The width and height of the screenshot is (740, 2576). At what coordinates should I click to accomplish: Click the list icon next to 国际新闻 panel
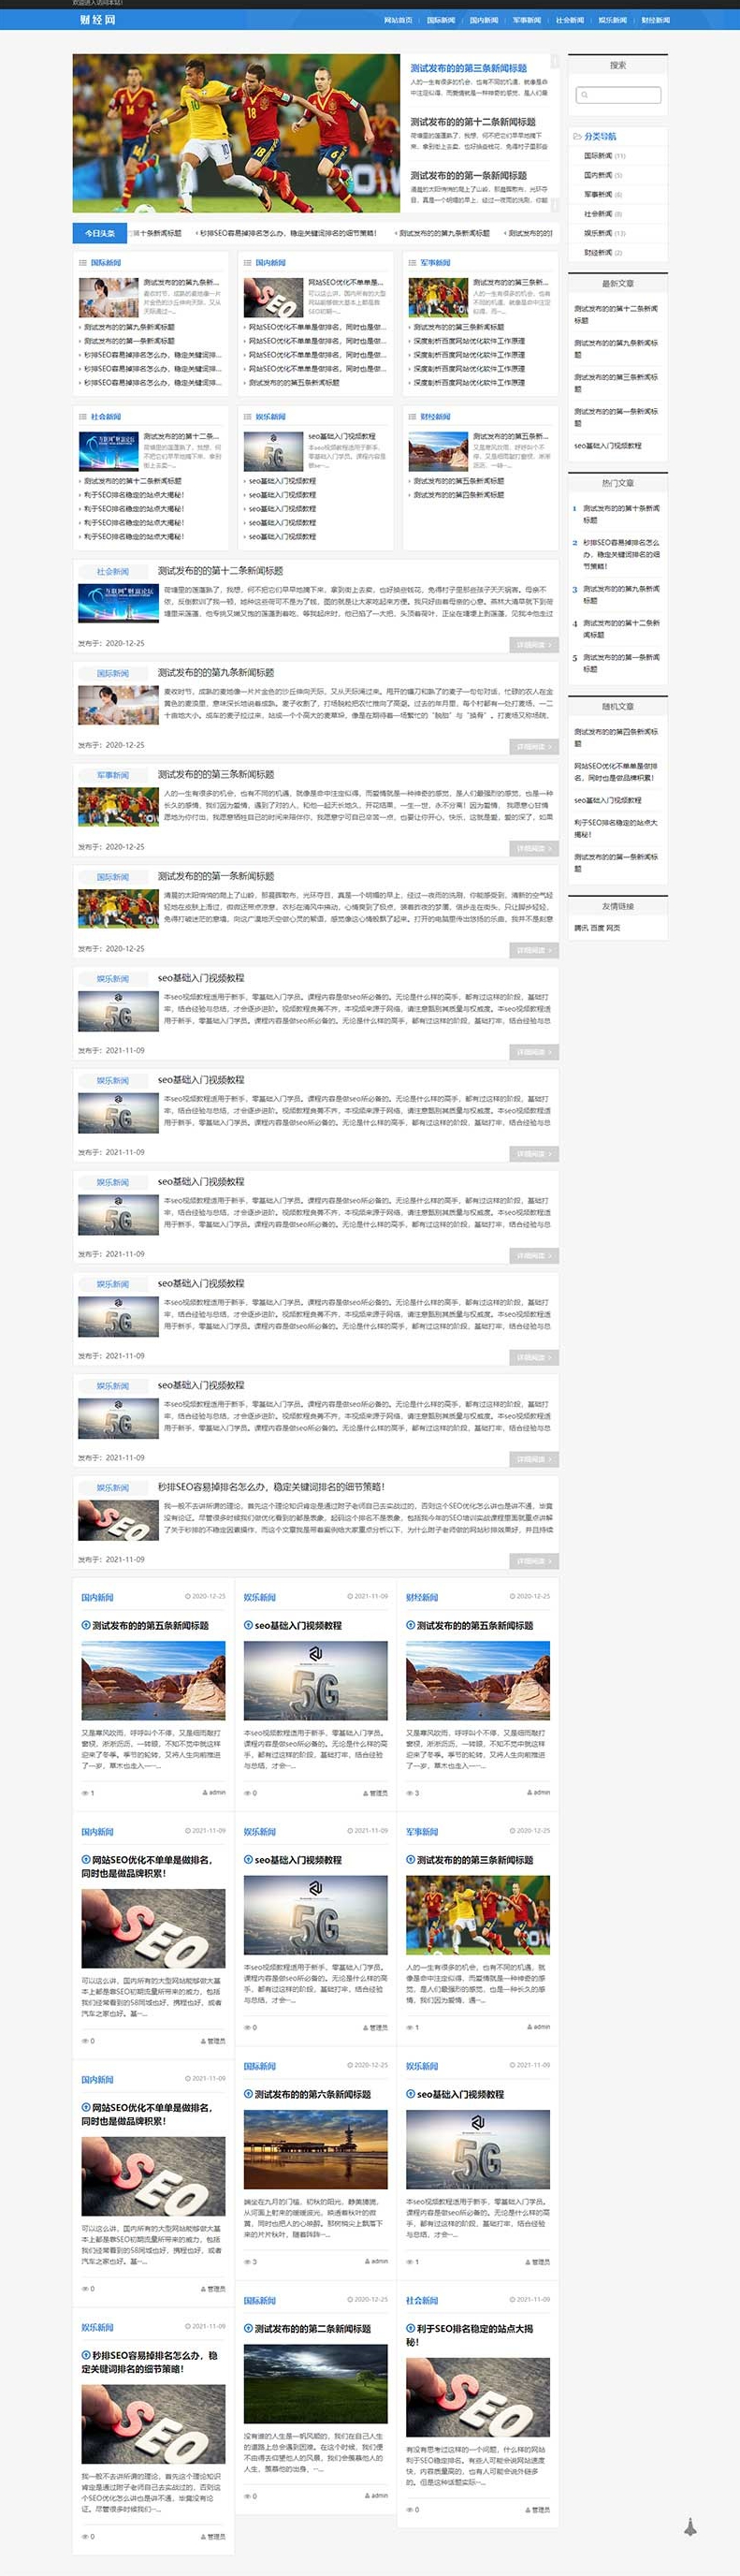pos(83,263)
